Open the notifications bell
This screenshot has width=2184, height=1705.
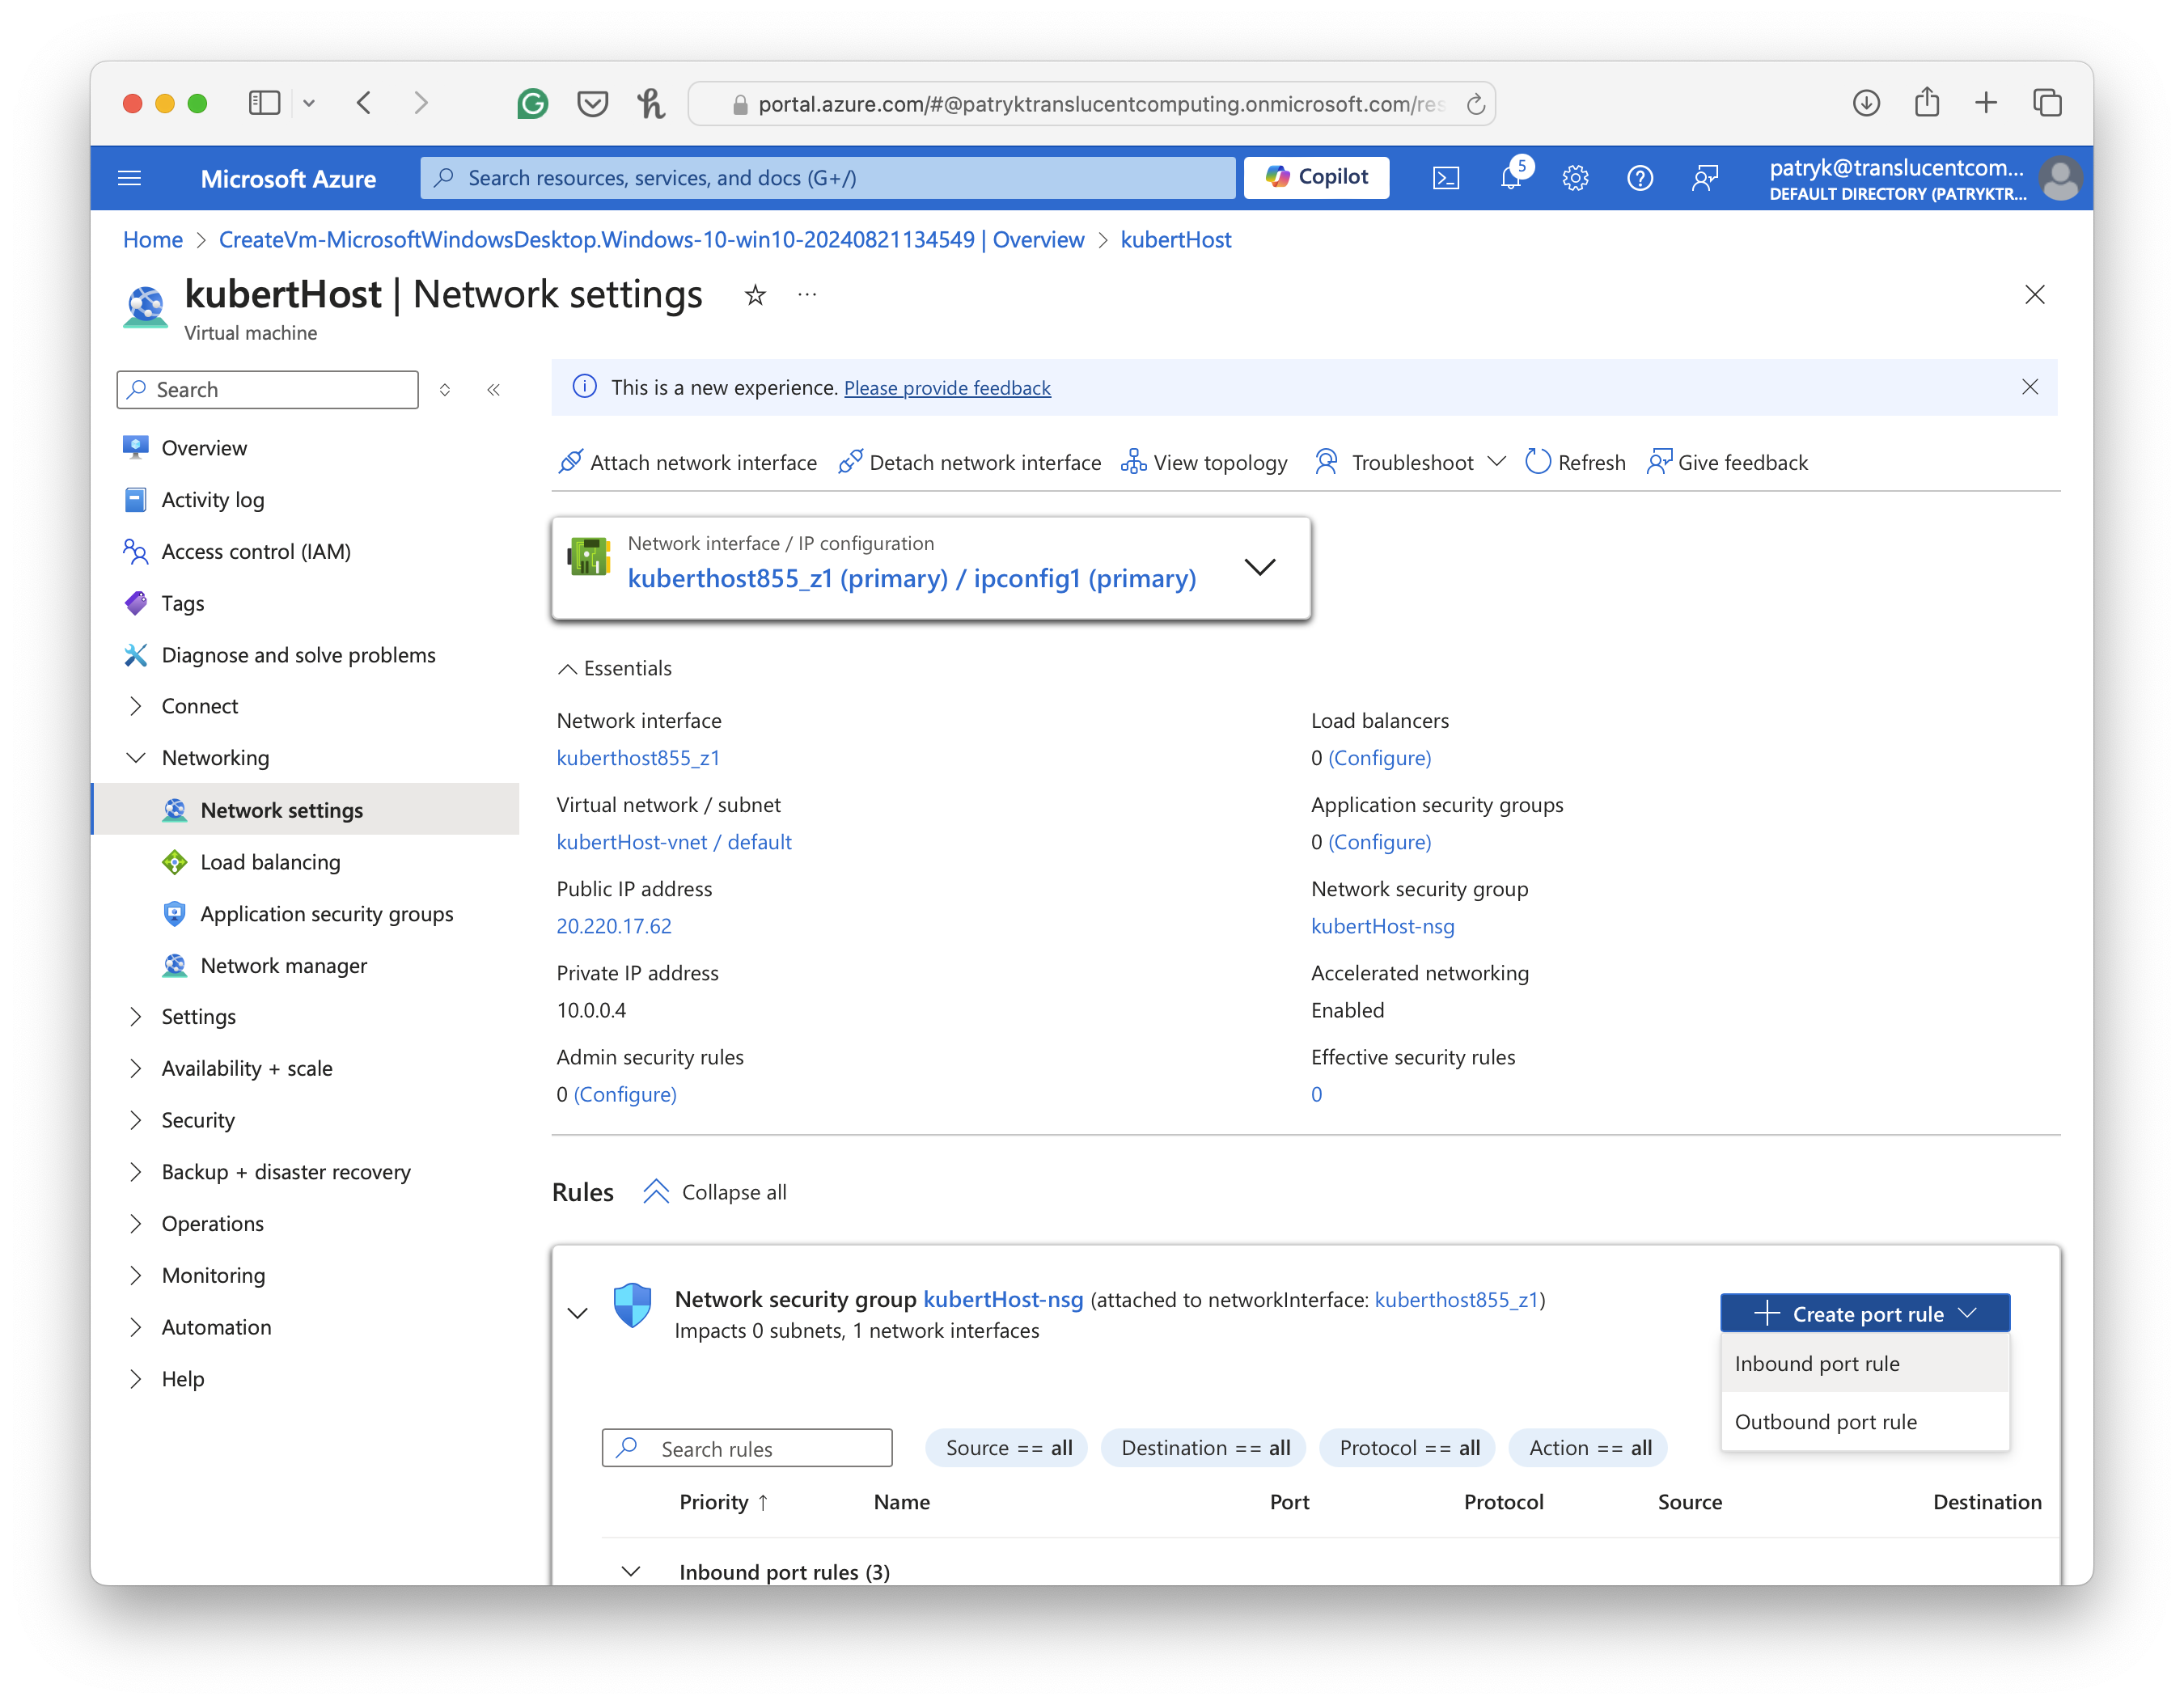coord(1510,178)
